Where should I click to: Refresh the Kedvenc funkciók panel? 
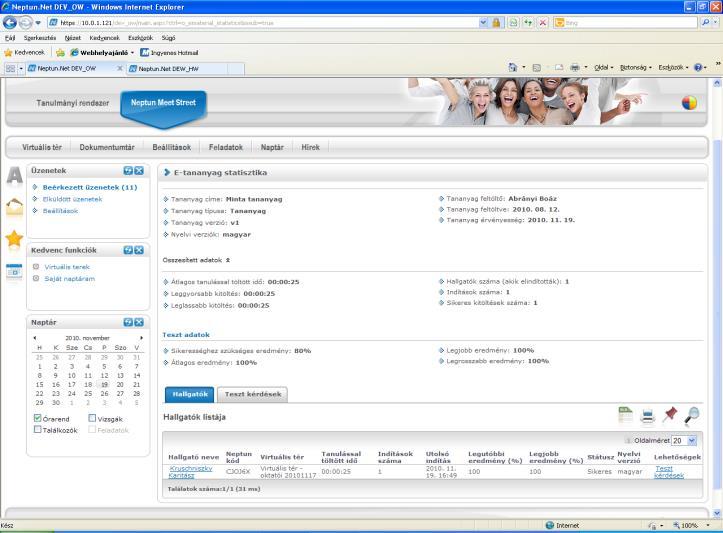[128, 250]
